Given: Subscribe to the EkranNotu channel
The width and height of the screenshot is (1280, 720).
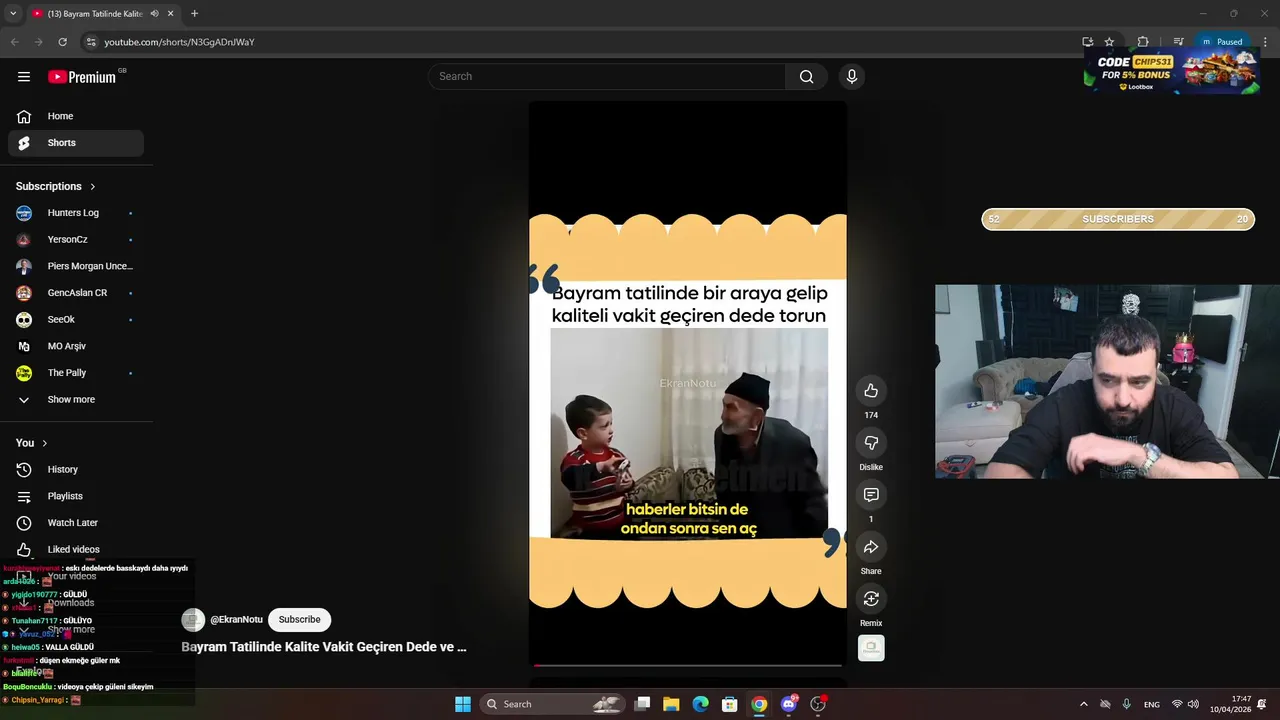Looking at the screenshot, I should 299,620.
